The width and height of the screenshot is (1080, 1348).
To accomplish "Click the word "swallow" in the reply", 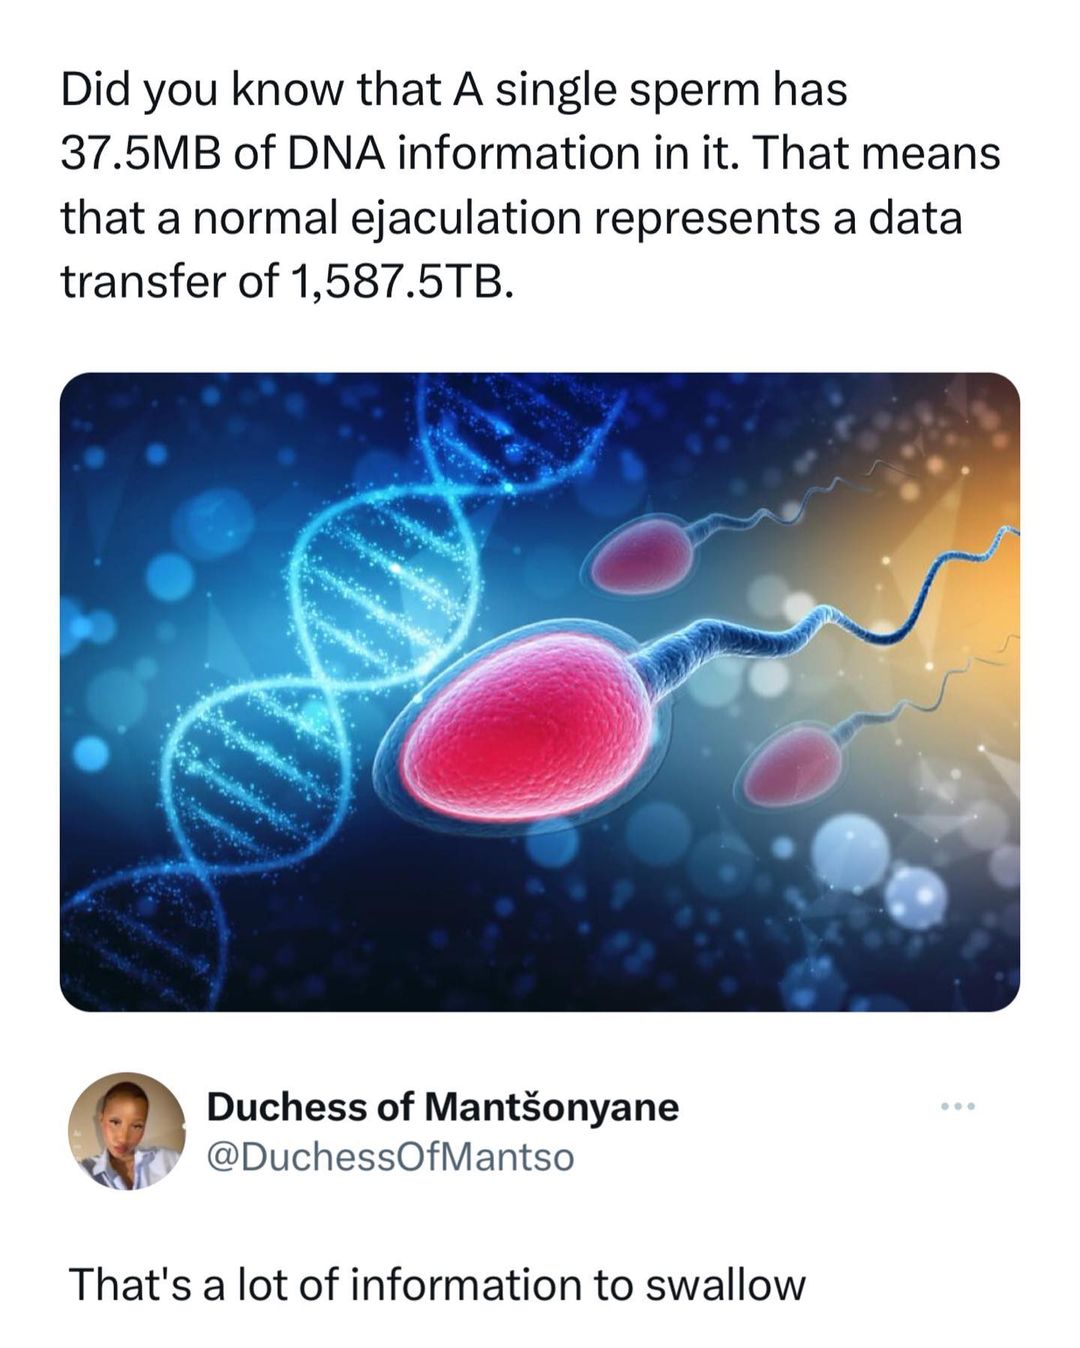I will click(x=725, y=1284).
